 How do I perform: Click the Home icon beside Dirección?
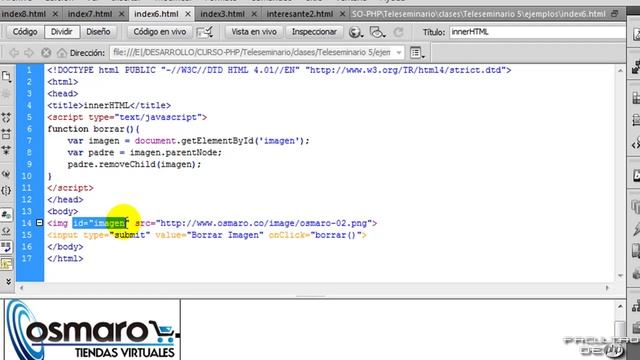pyautogui.click(x=61, y=53)
